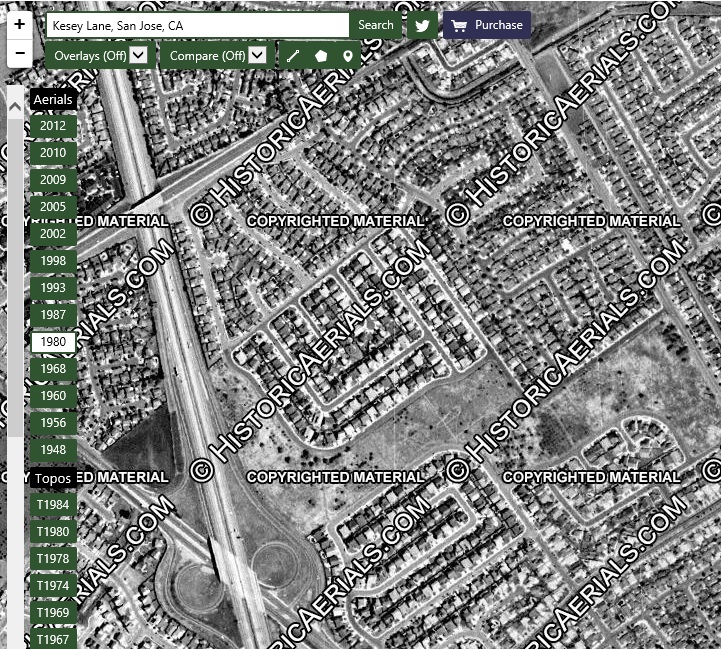This screenshot has width=721, height=649.
Task: Select the T1984 topo map
Action: pos(53,505)
